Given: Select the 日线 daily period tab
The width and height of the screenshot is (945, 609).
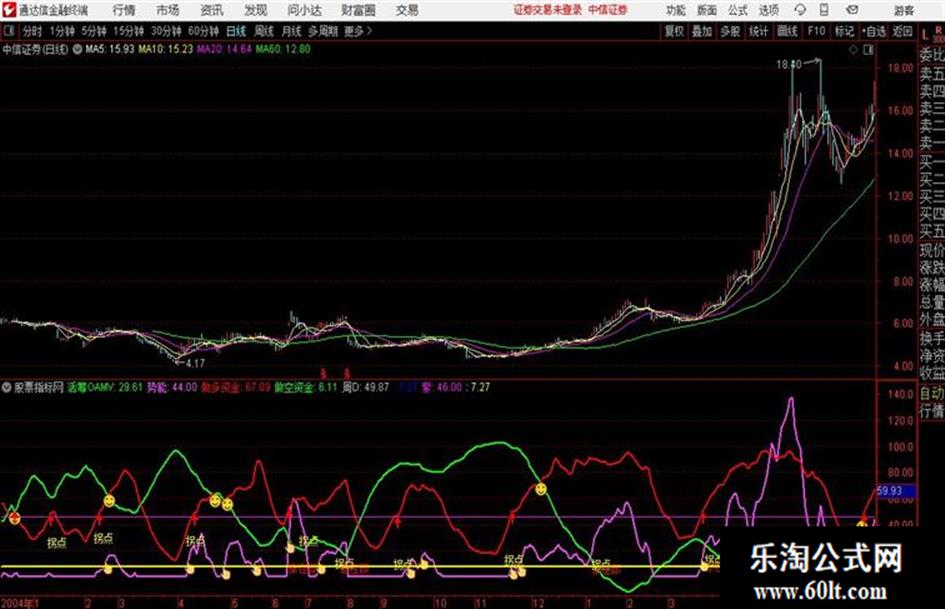Looking at the screenshot, I should tap(236, 31).
